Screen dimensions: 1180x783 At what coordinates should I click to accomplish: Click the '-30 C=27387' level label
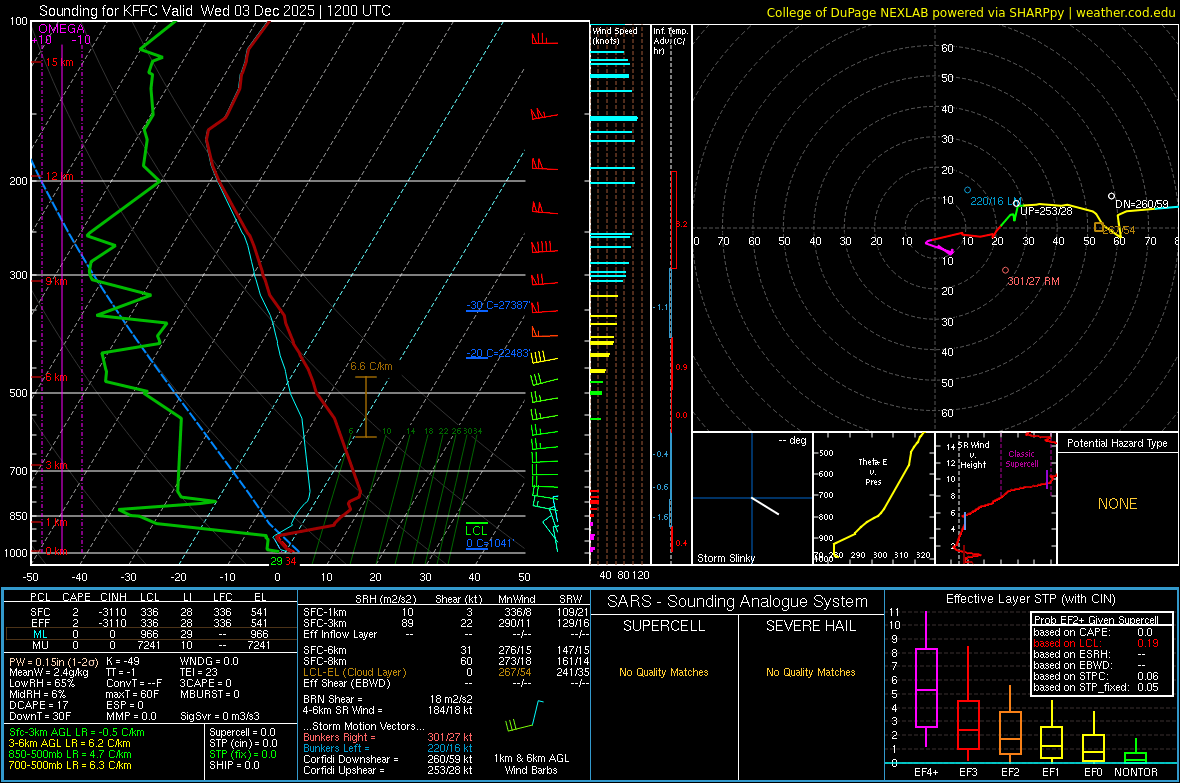click(497, 305)
